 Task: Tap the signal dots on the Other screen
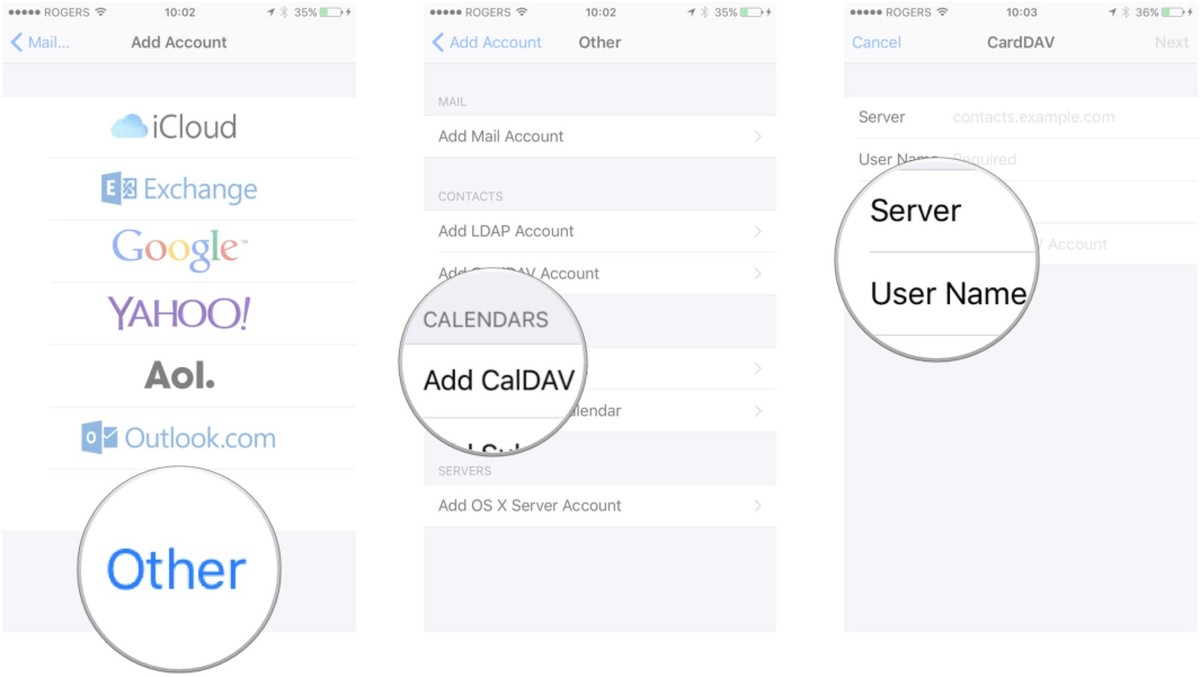point(445,13)
